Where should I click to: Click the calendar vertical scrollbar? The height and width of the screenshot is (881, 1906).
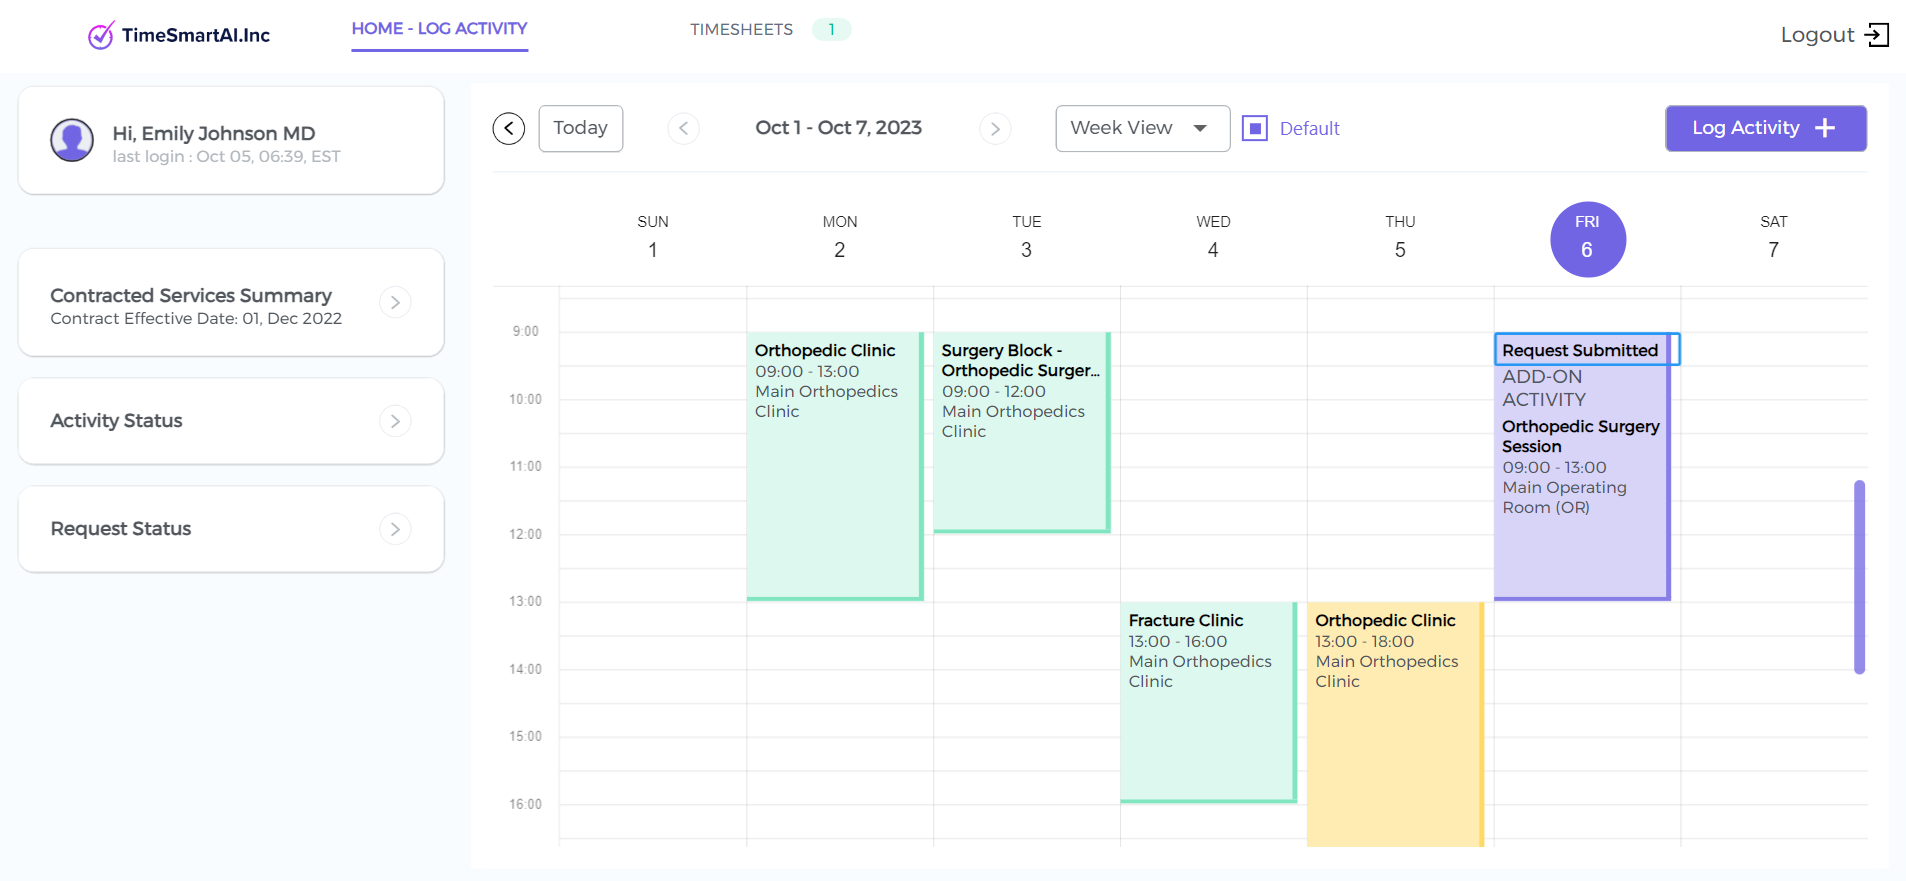pos(1859,577)
